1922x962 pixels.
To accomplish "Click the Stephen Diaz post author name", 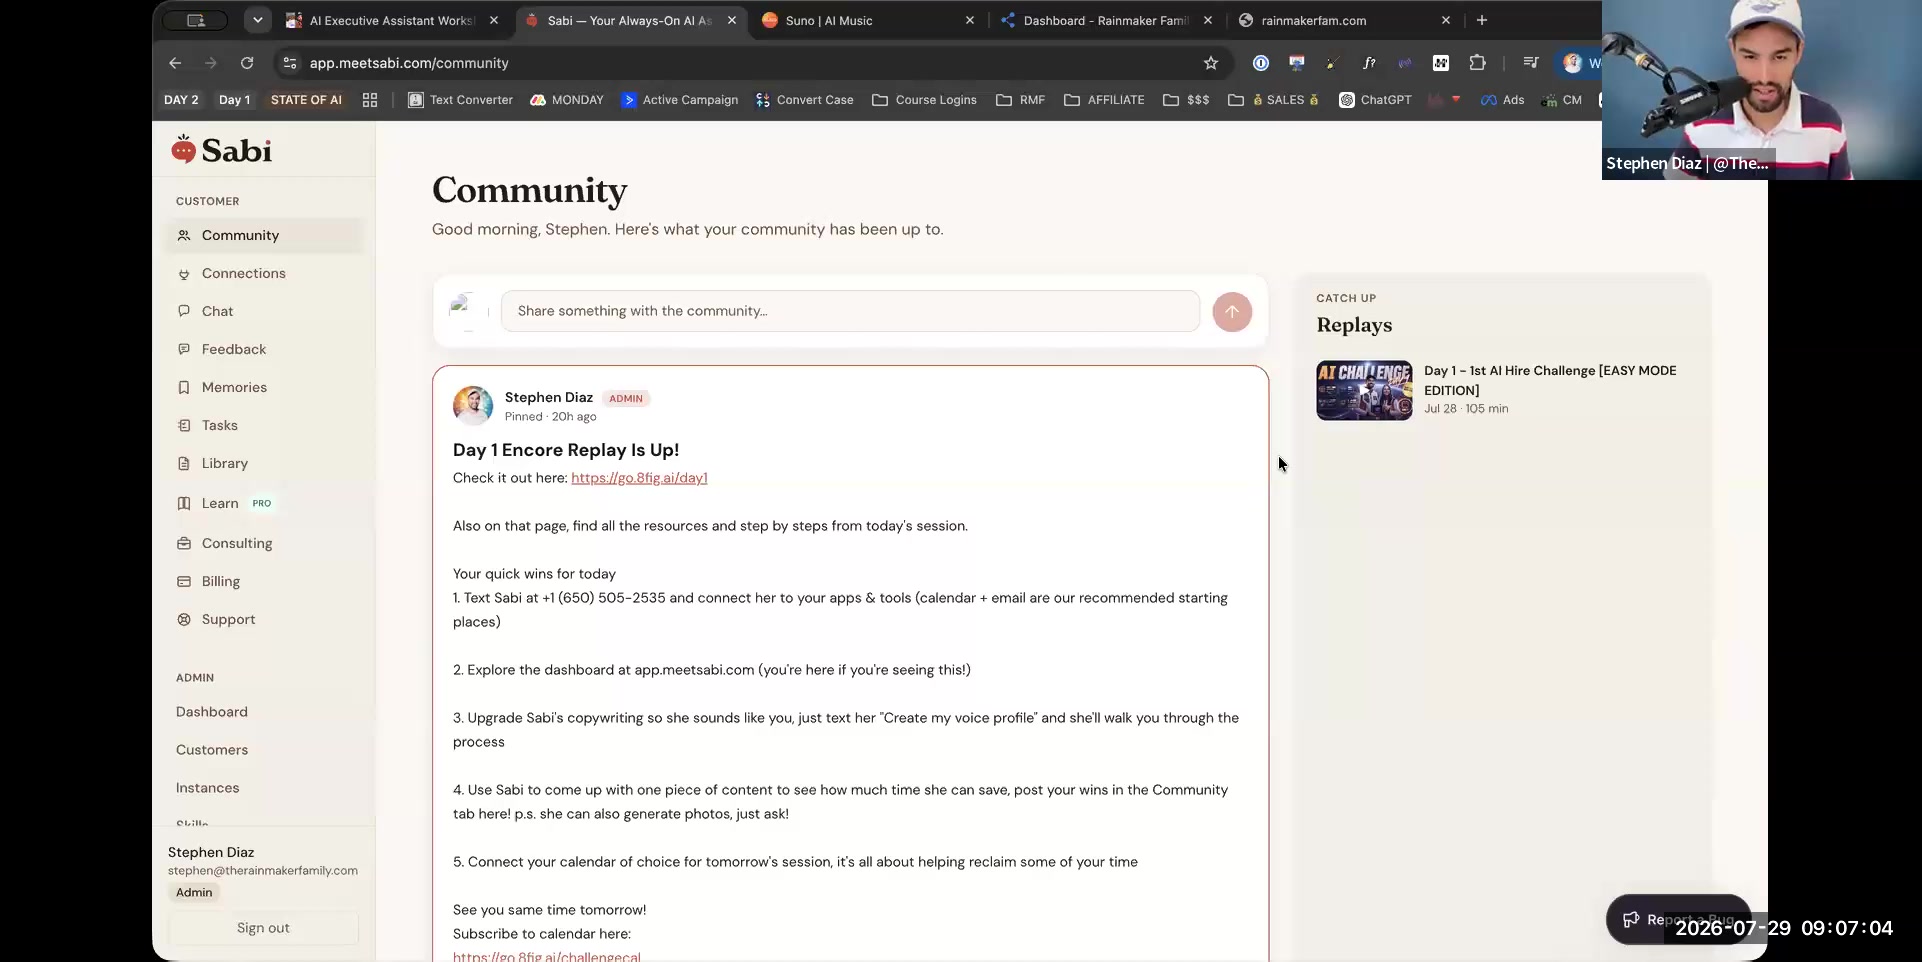I will [549, 397].
